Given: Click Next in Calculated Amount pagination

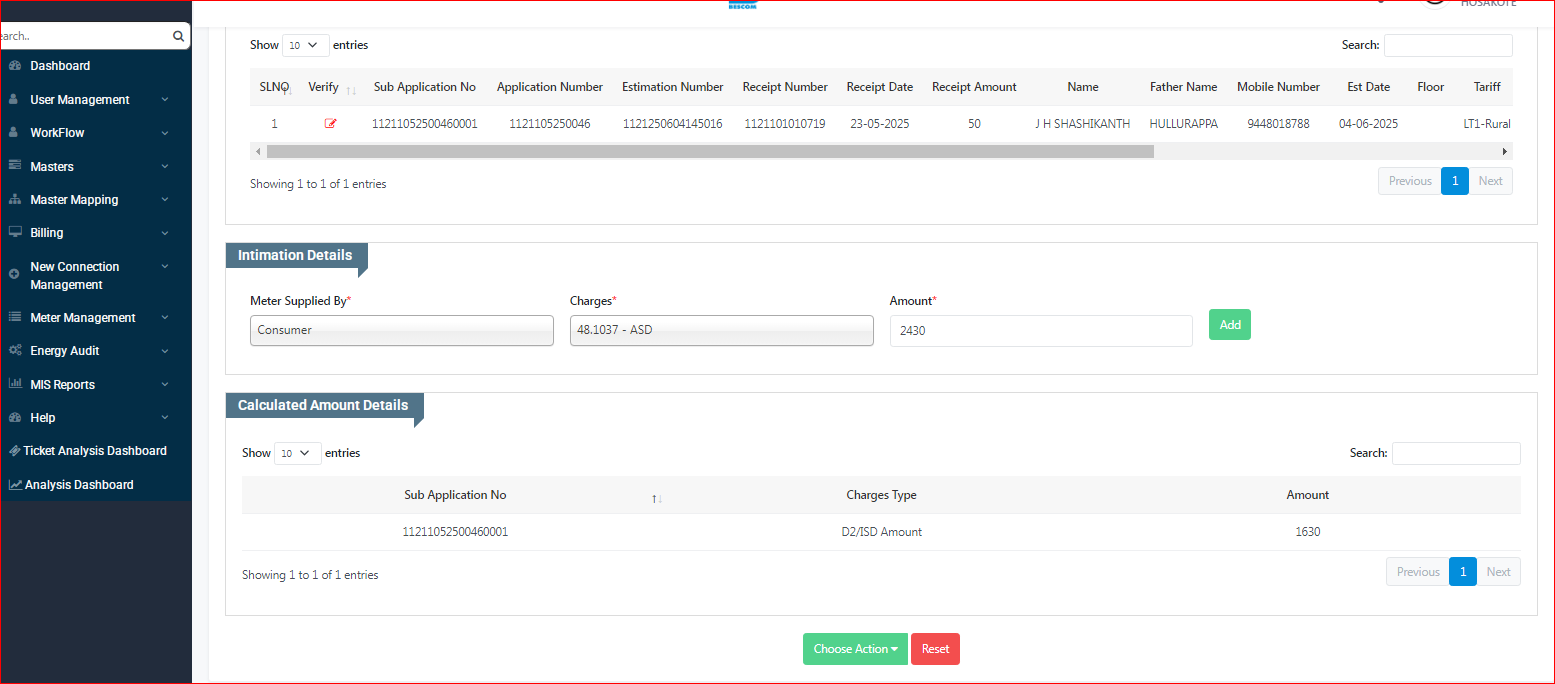Looking at the screenshot, I should (x=1498, y=572).
